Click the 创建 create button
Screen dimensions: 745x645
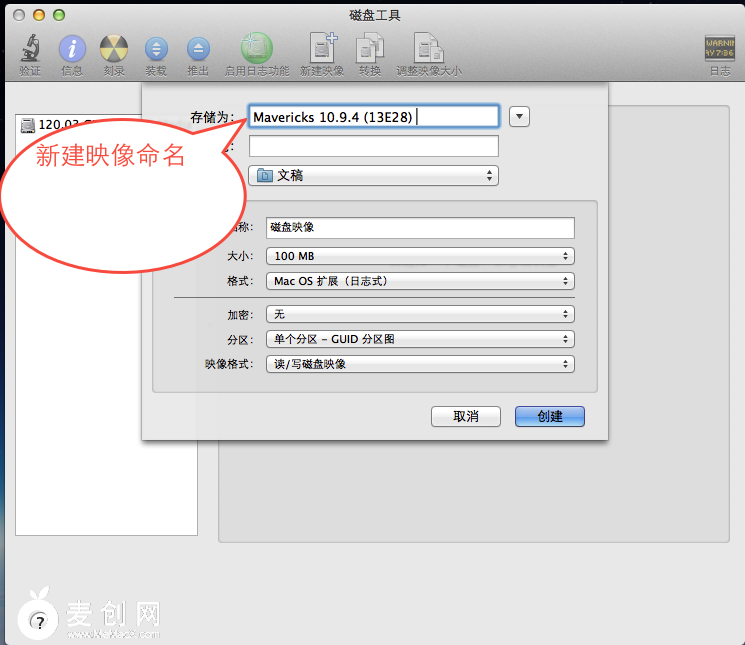click(x=550, y=417)
